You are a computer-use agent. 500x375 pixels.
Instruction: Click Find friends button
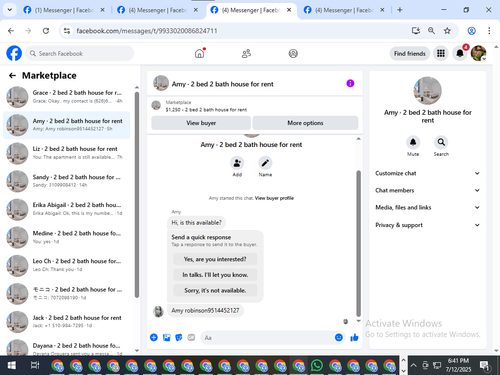410,53
